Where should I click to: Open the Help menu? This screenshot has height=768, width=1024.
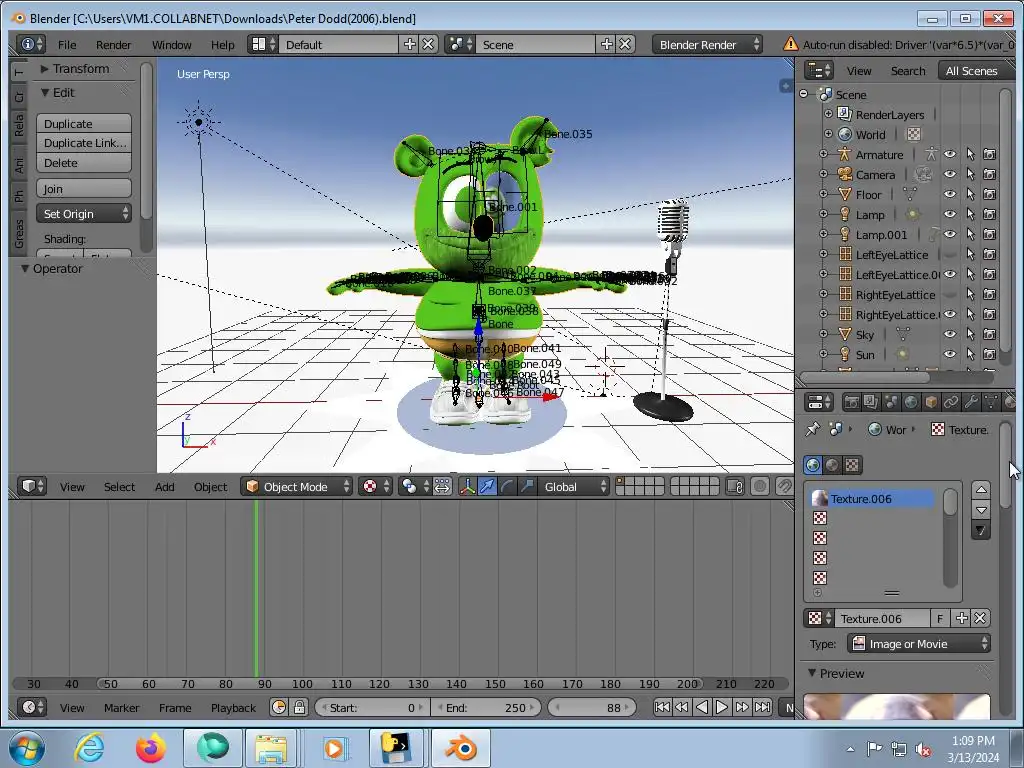click(x=222, y=44)
